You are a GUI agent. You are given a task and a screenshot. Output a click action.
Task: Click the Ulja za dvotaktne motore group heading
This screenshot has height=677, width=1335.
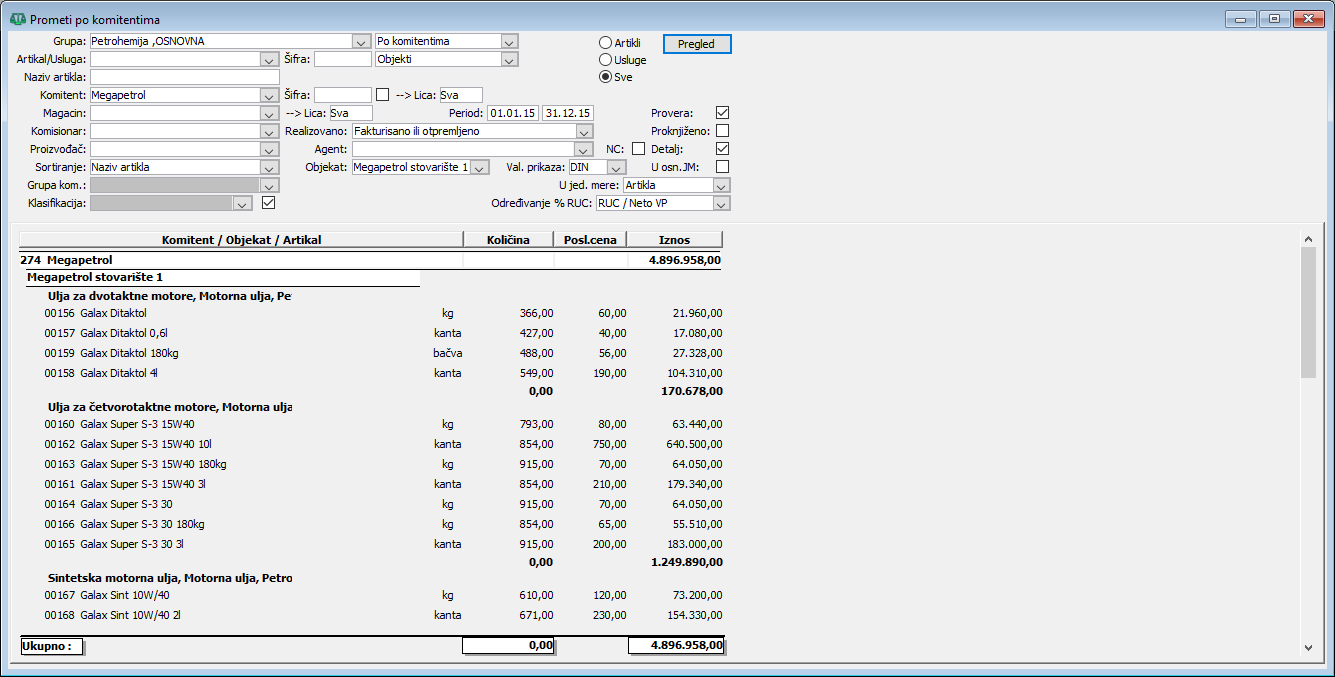(170, 296)
